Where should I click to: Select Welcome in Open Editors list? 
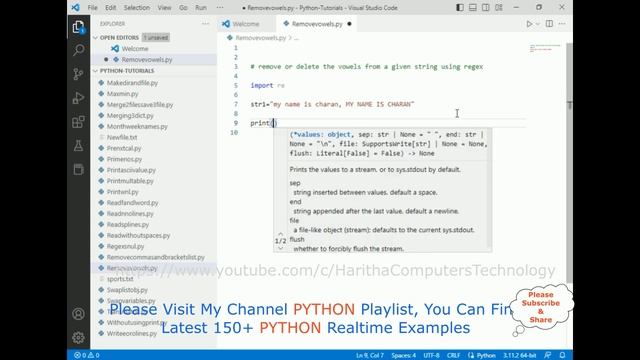pos(135,49)
